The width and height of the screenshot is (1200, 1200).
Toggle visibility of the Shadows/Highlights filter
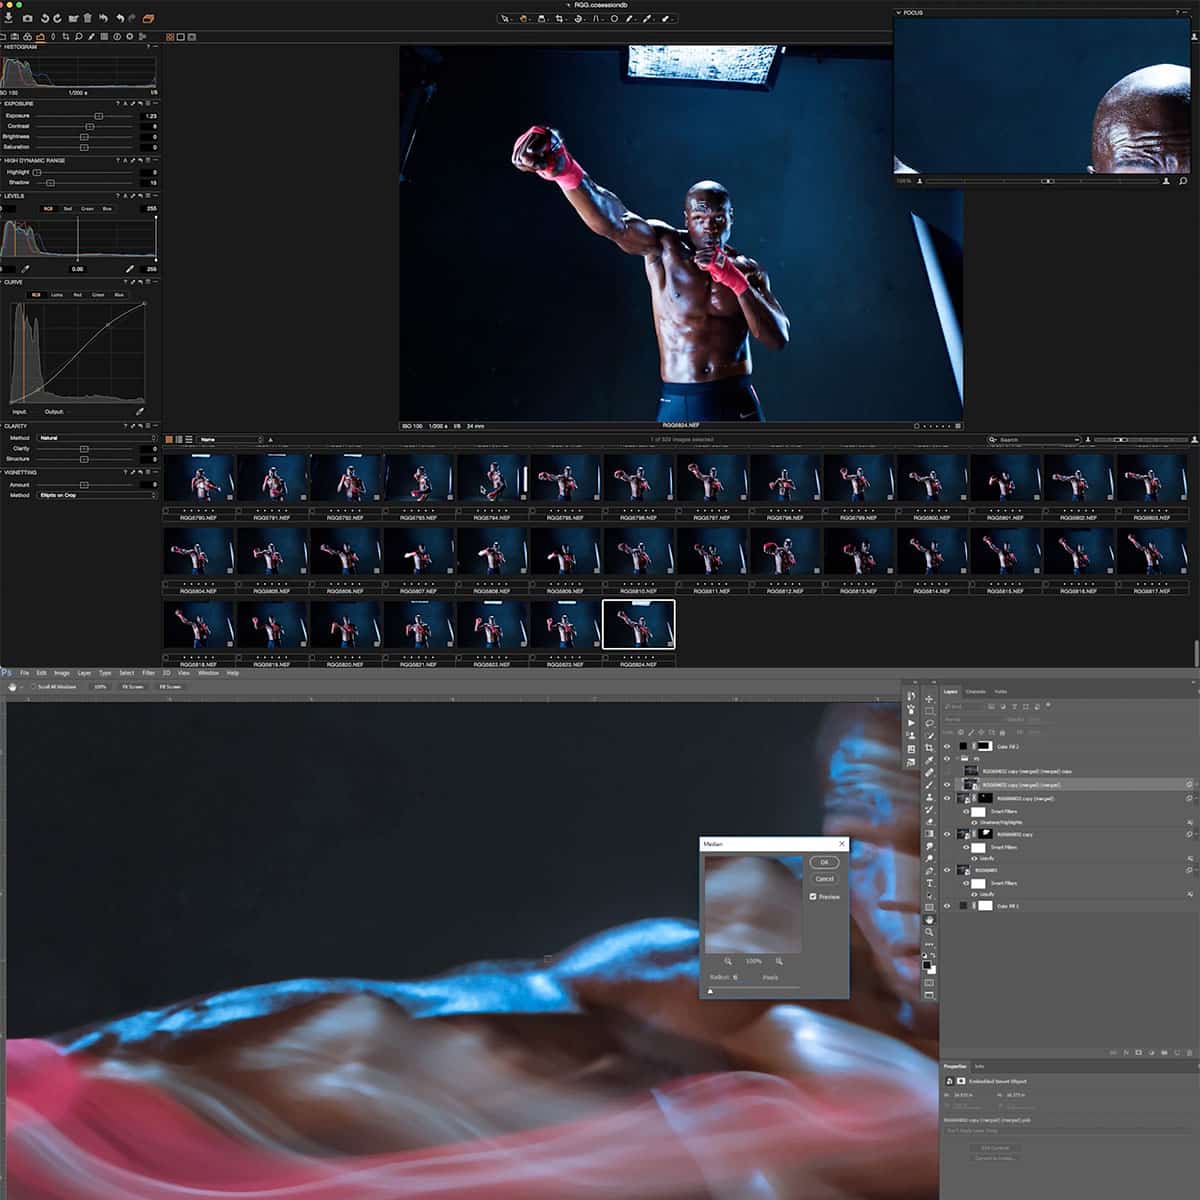[974, 822]
